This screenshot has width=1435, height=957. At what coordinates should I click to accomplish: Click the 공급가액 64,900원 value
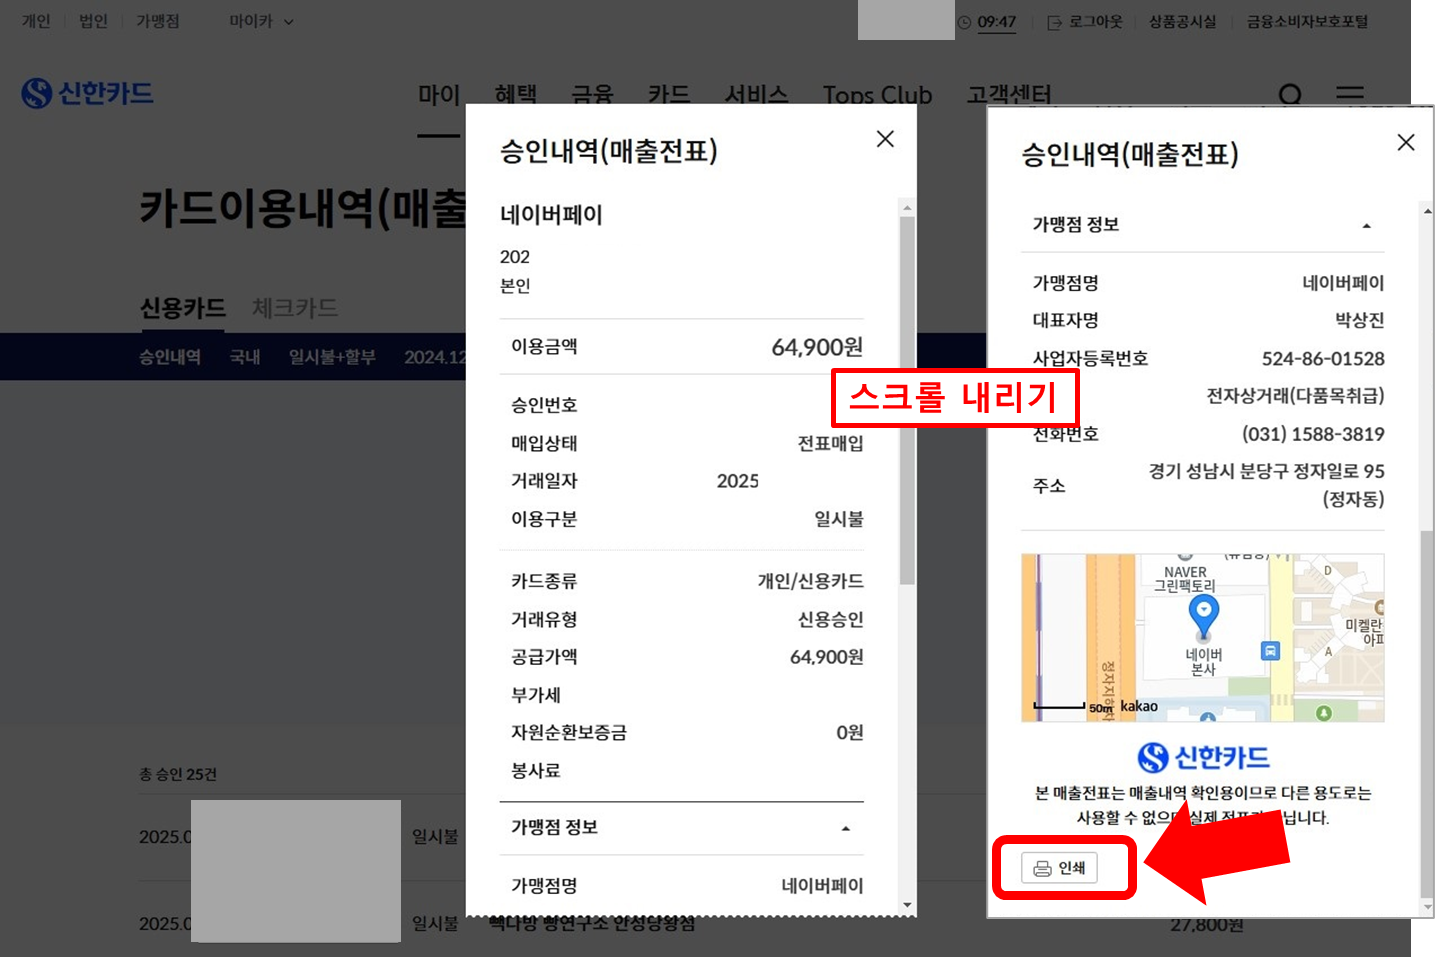pyautogui.click(x=826, y=657)
